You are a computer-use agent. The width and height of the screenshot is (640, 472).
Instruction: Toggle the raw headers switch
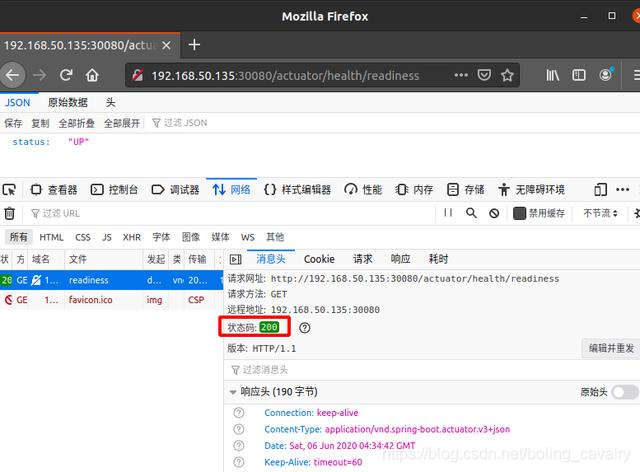point(625,392)
